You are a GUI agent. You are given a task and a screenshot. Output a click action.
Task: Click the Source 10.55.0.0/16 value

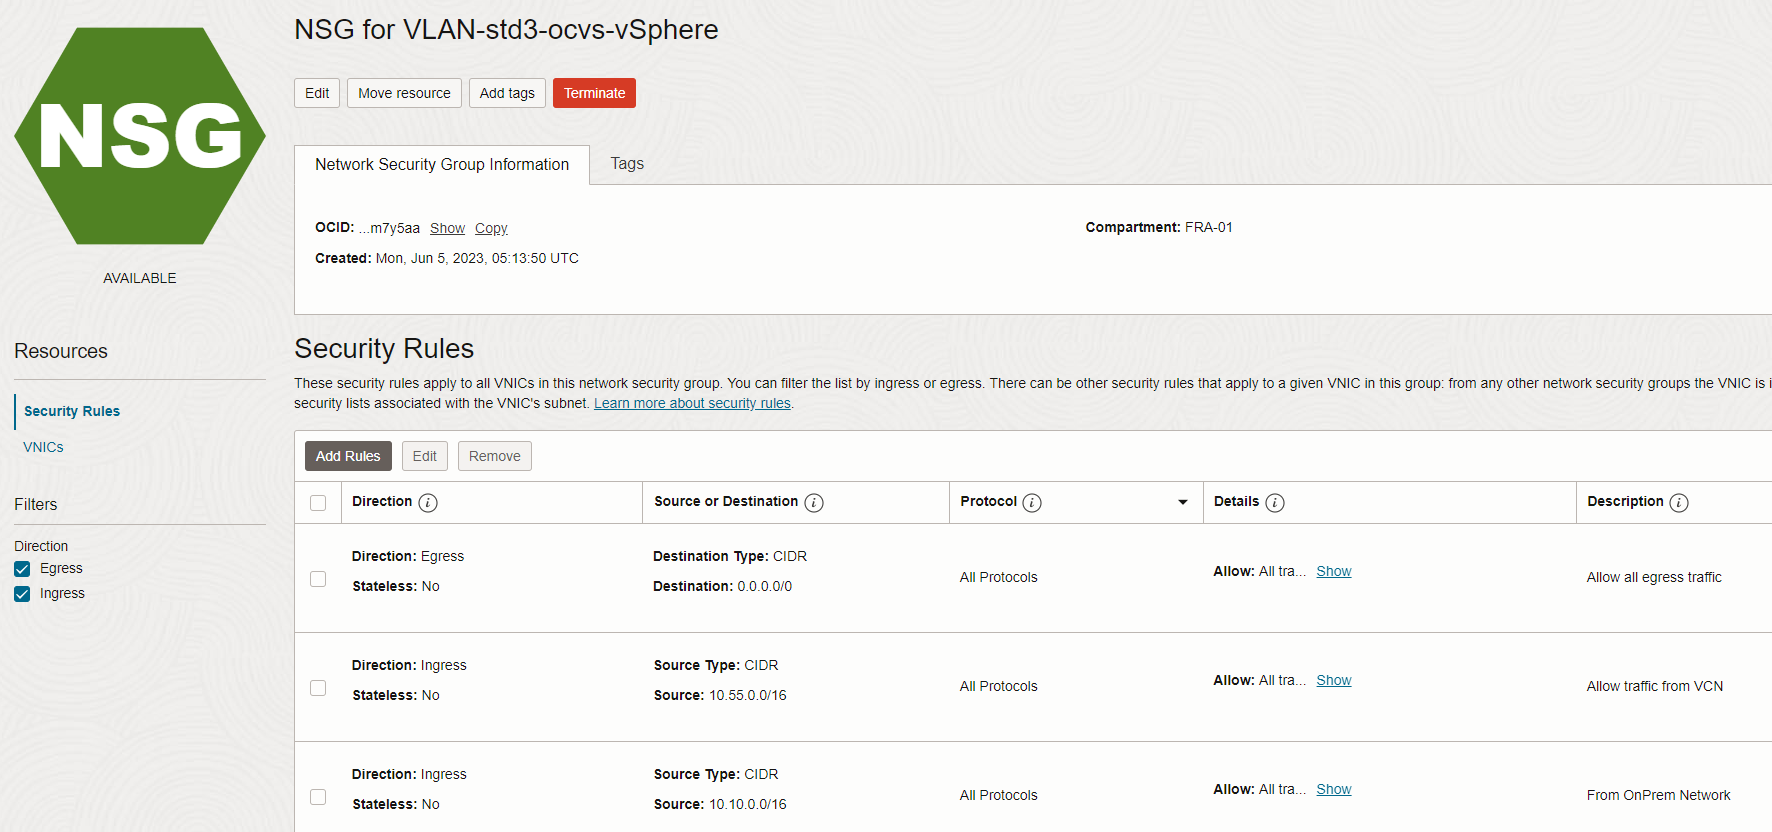[748, 695]
